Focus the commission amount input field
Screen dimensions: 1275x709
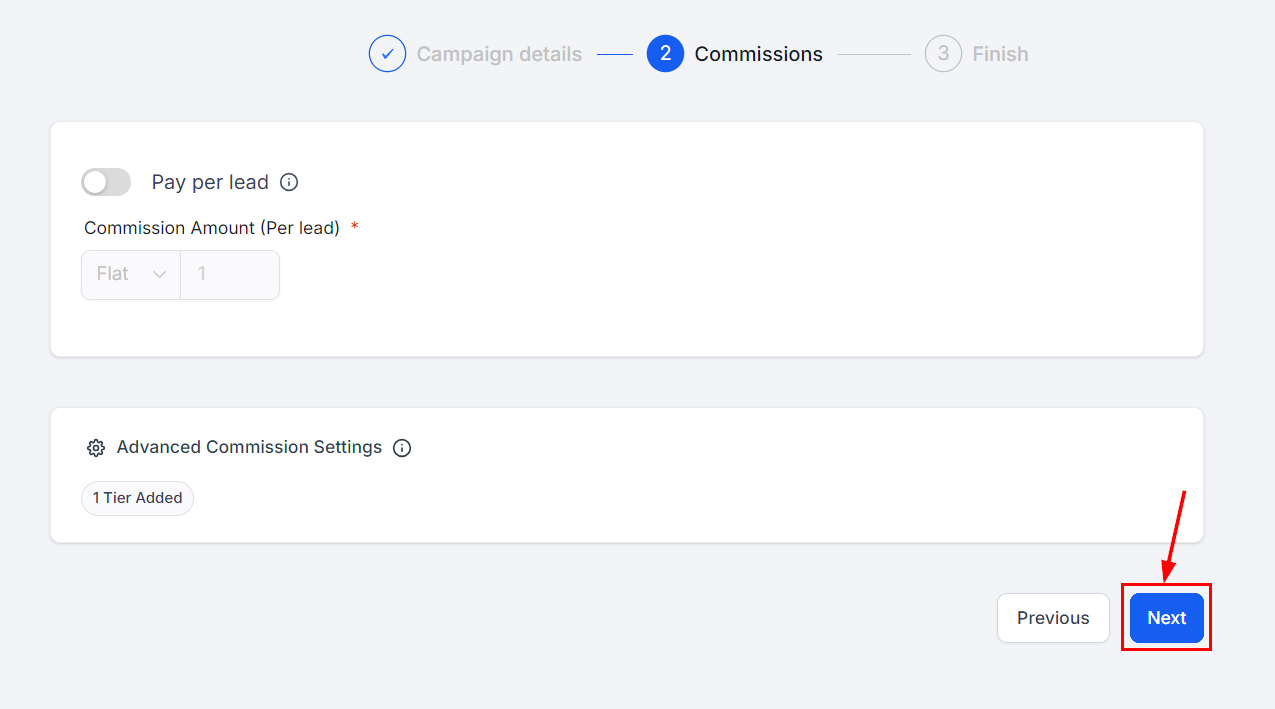pos(230,274)
